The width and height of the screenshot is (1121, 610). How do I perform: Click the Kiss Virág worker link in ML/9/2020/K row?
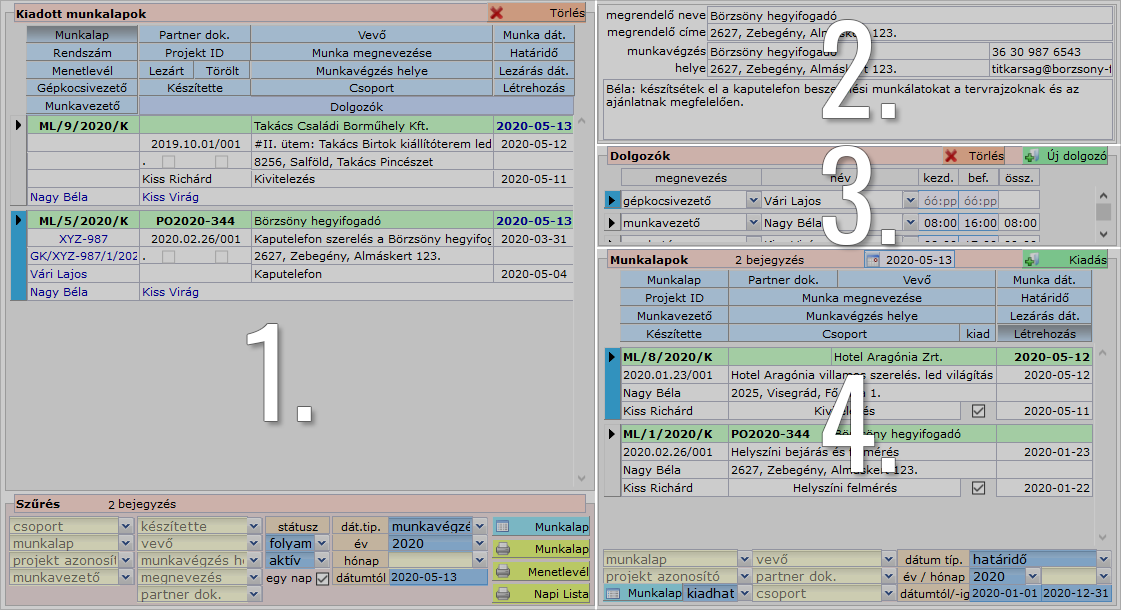[x=170, y=197]
